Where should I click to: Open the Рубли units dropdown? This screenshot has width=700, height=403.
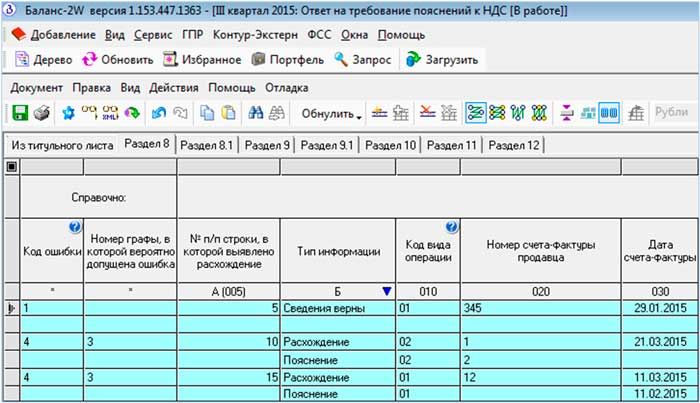pos(675,112)
